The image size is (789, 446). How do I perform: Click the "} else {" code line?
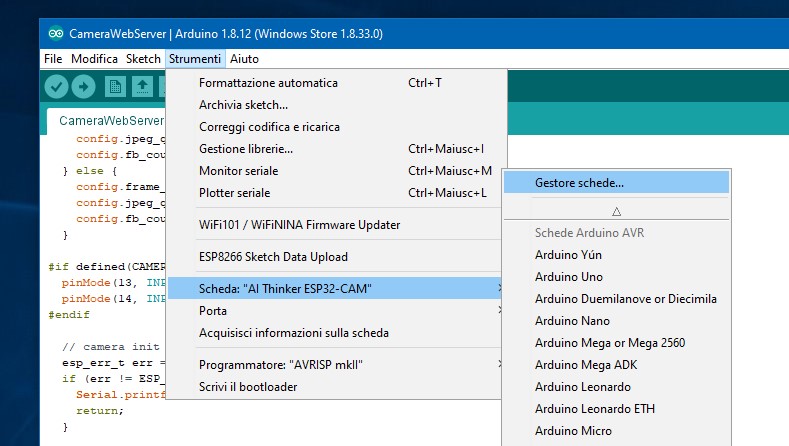click(x=90, y=171)
